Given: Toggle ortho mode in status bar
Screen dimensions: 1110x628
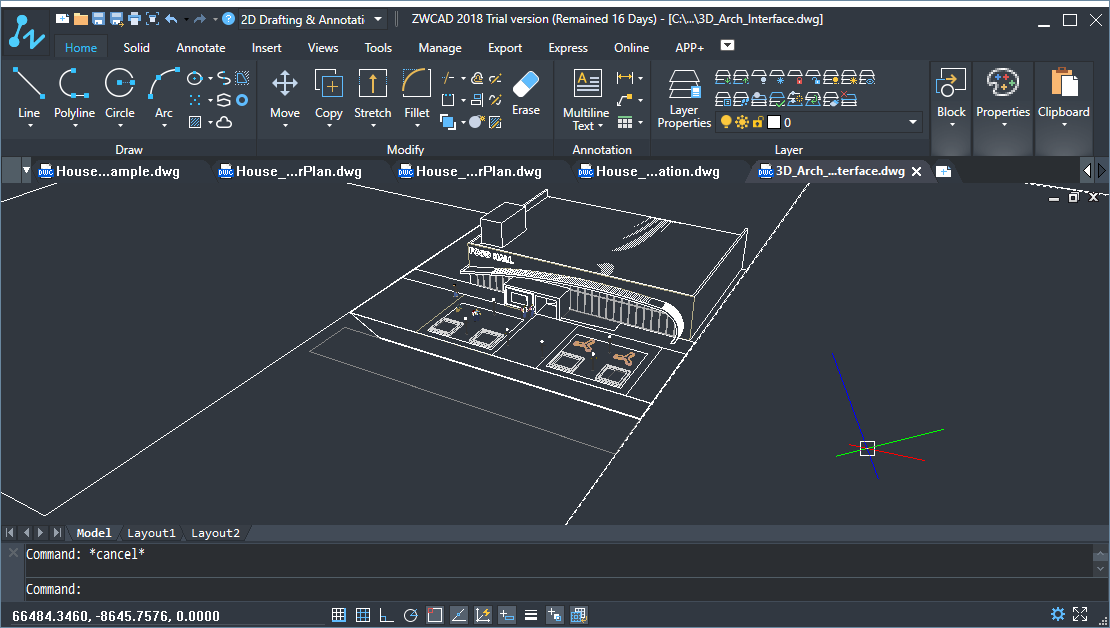Looking at the screenshot, I should pyautogui.click(x=387, y=615).
